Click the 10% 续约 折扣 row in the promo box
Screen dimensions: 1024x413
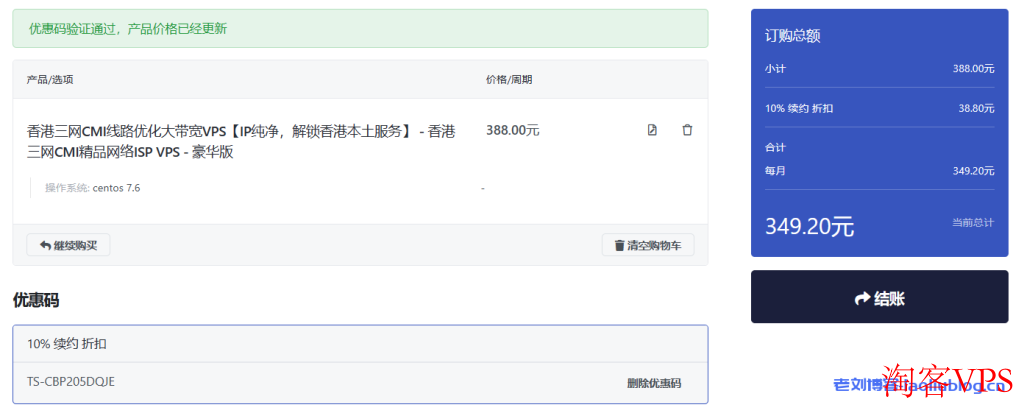[x=360, y=344]
